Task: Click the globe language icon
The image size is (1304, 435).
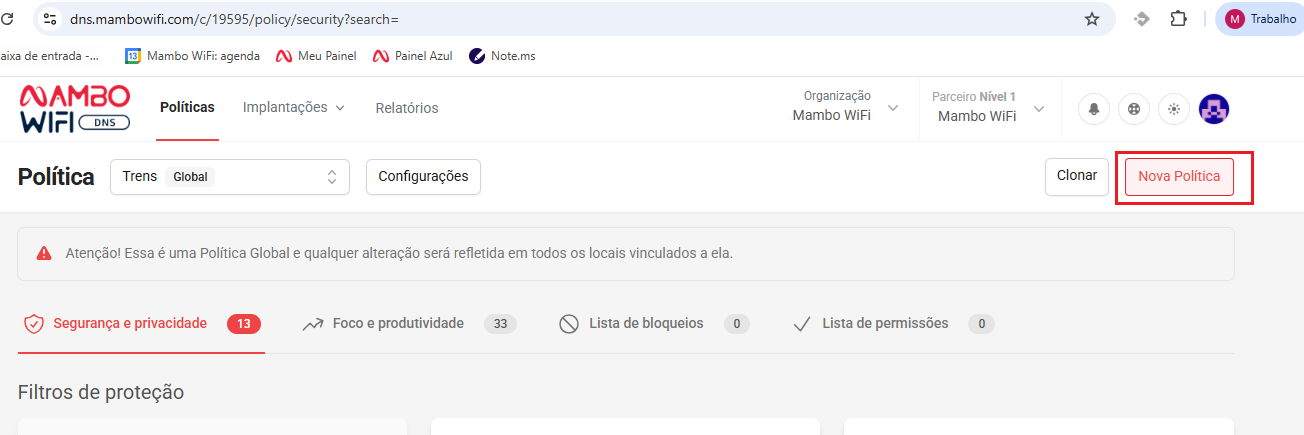Action: point(1134,109)
